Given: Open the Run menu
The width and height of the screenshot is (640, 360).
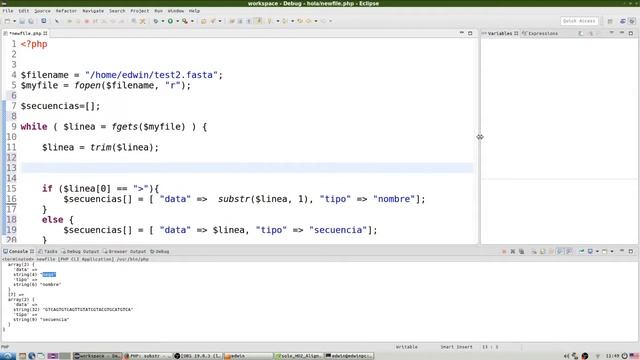Looking at the screenshot, I should click(158, 11).
